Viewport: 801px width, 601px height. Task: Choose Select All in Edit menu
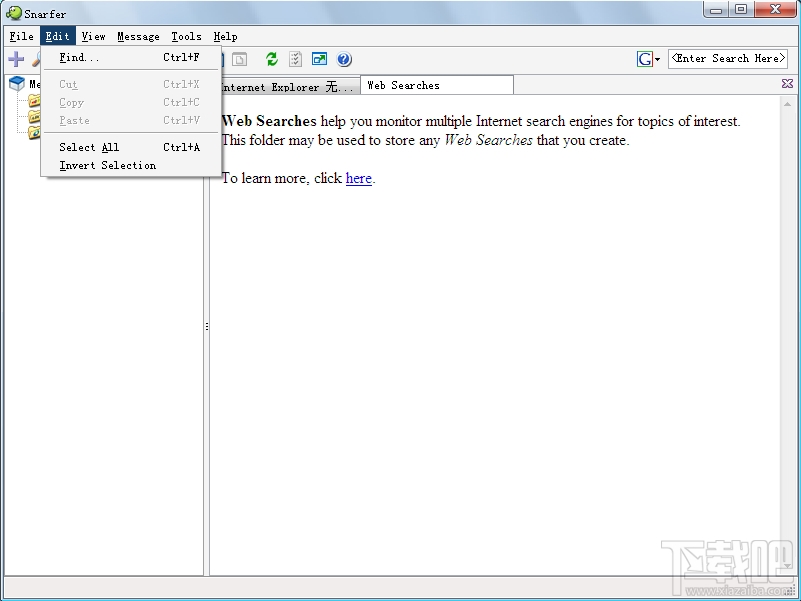(x=131, y=147)
